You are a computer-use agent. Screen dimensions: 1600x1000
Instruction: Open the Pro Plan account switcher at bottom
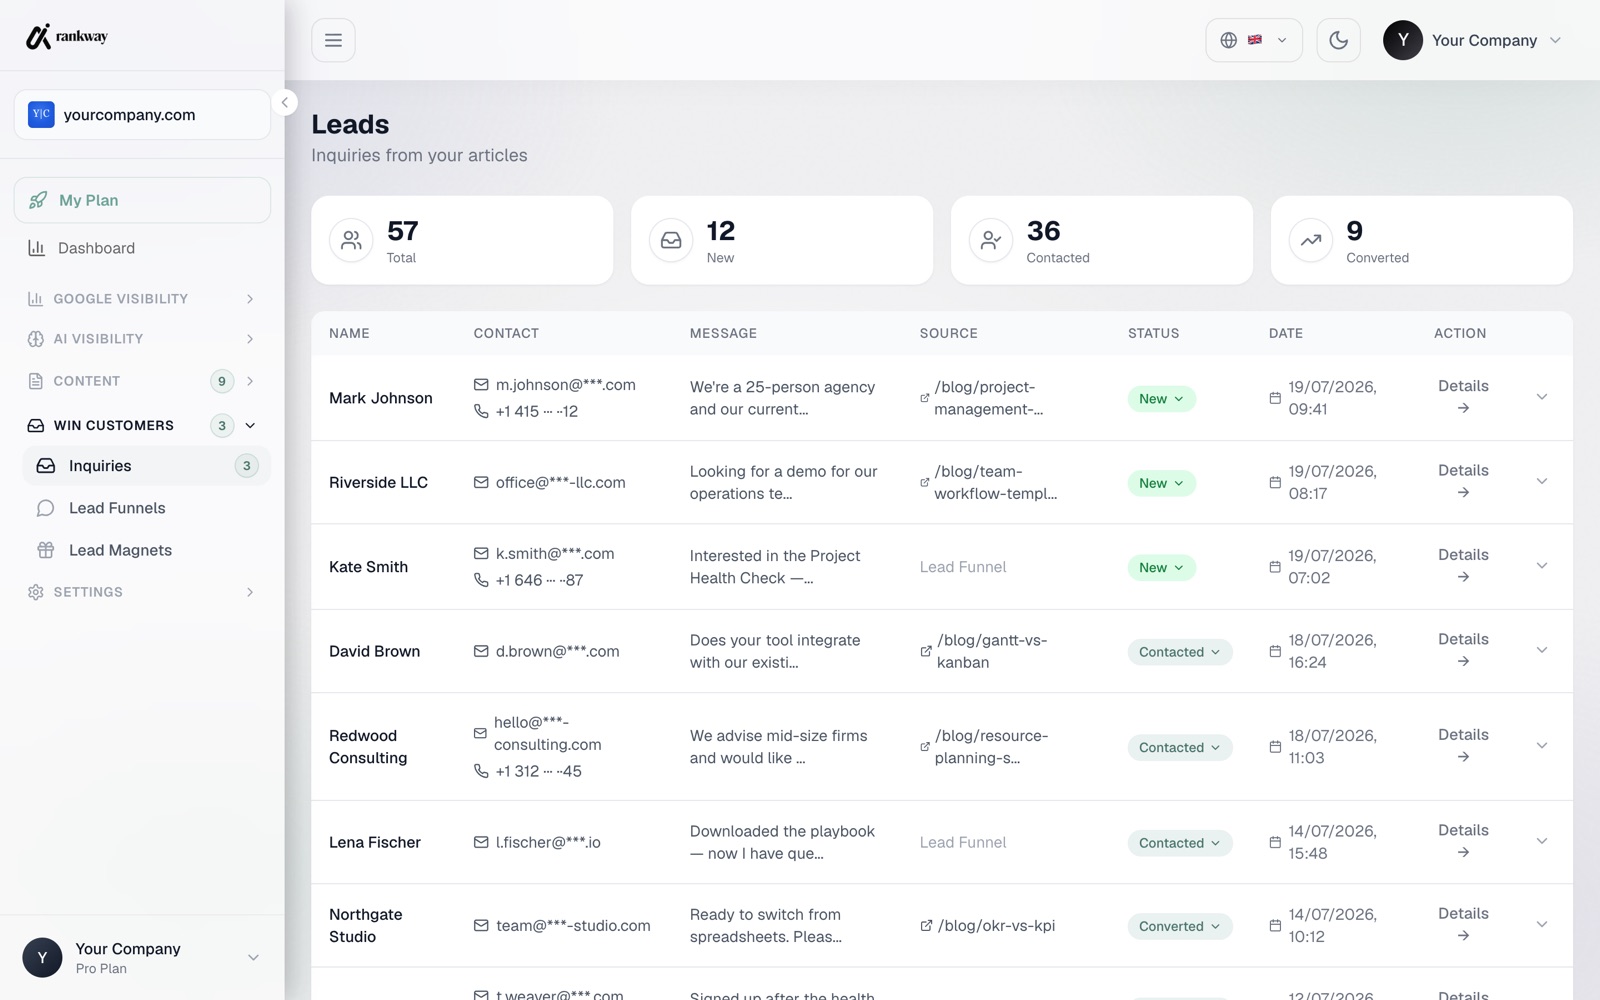(142, 958)
